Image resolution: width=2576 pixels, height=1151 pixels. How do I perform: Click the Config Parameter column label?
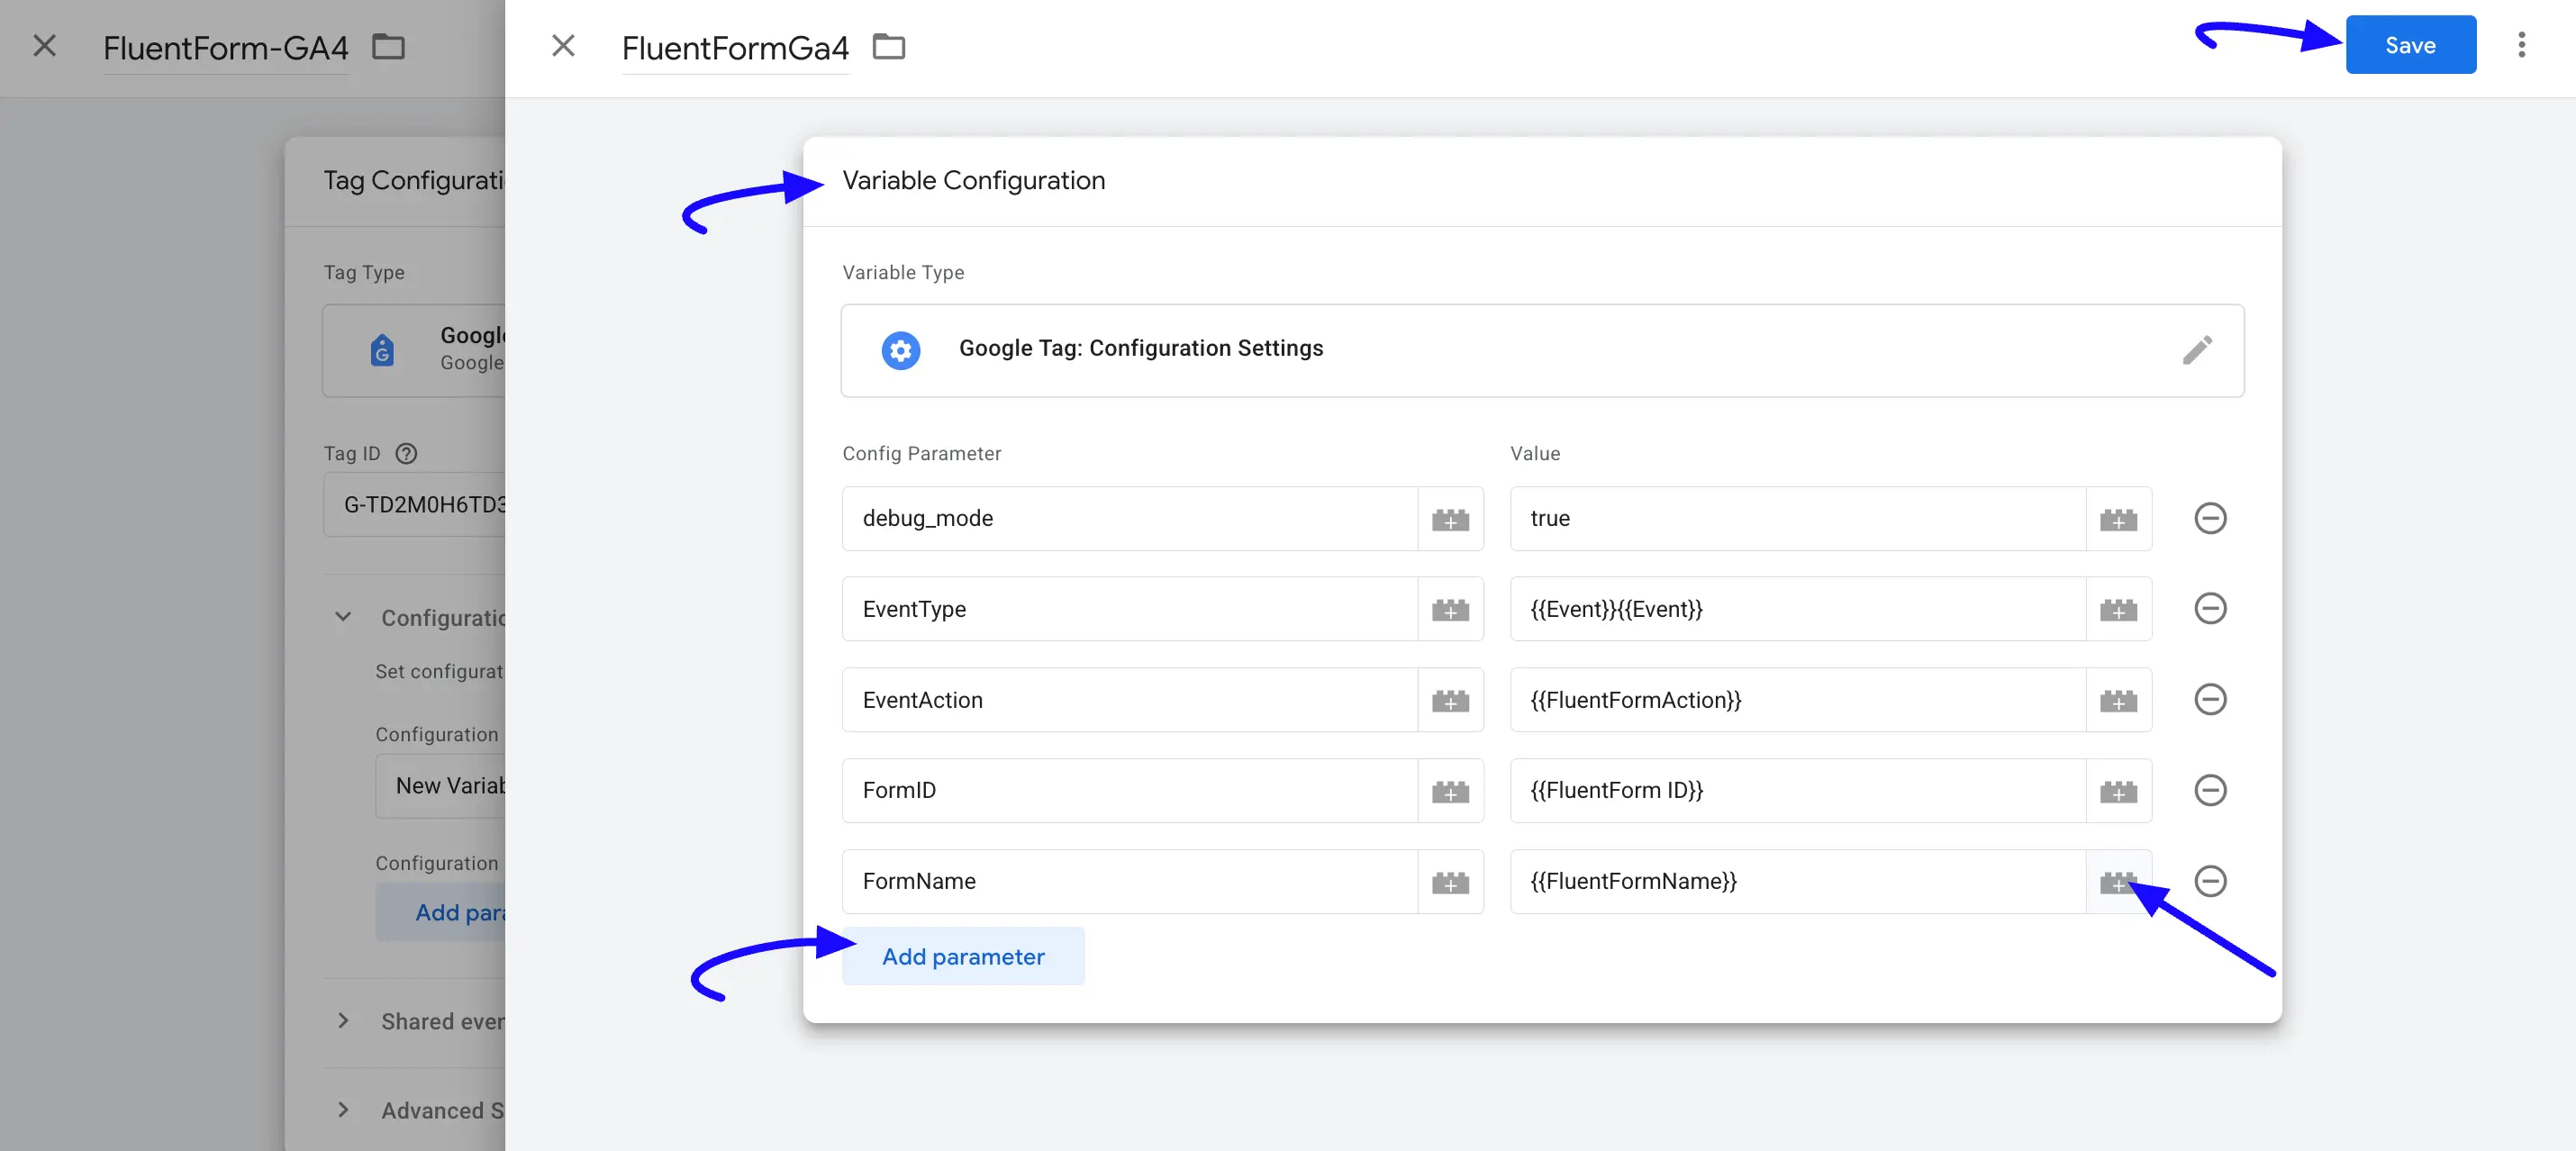(x=921, y=453)
